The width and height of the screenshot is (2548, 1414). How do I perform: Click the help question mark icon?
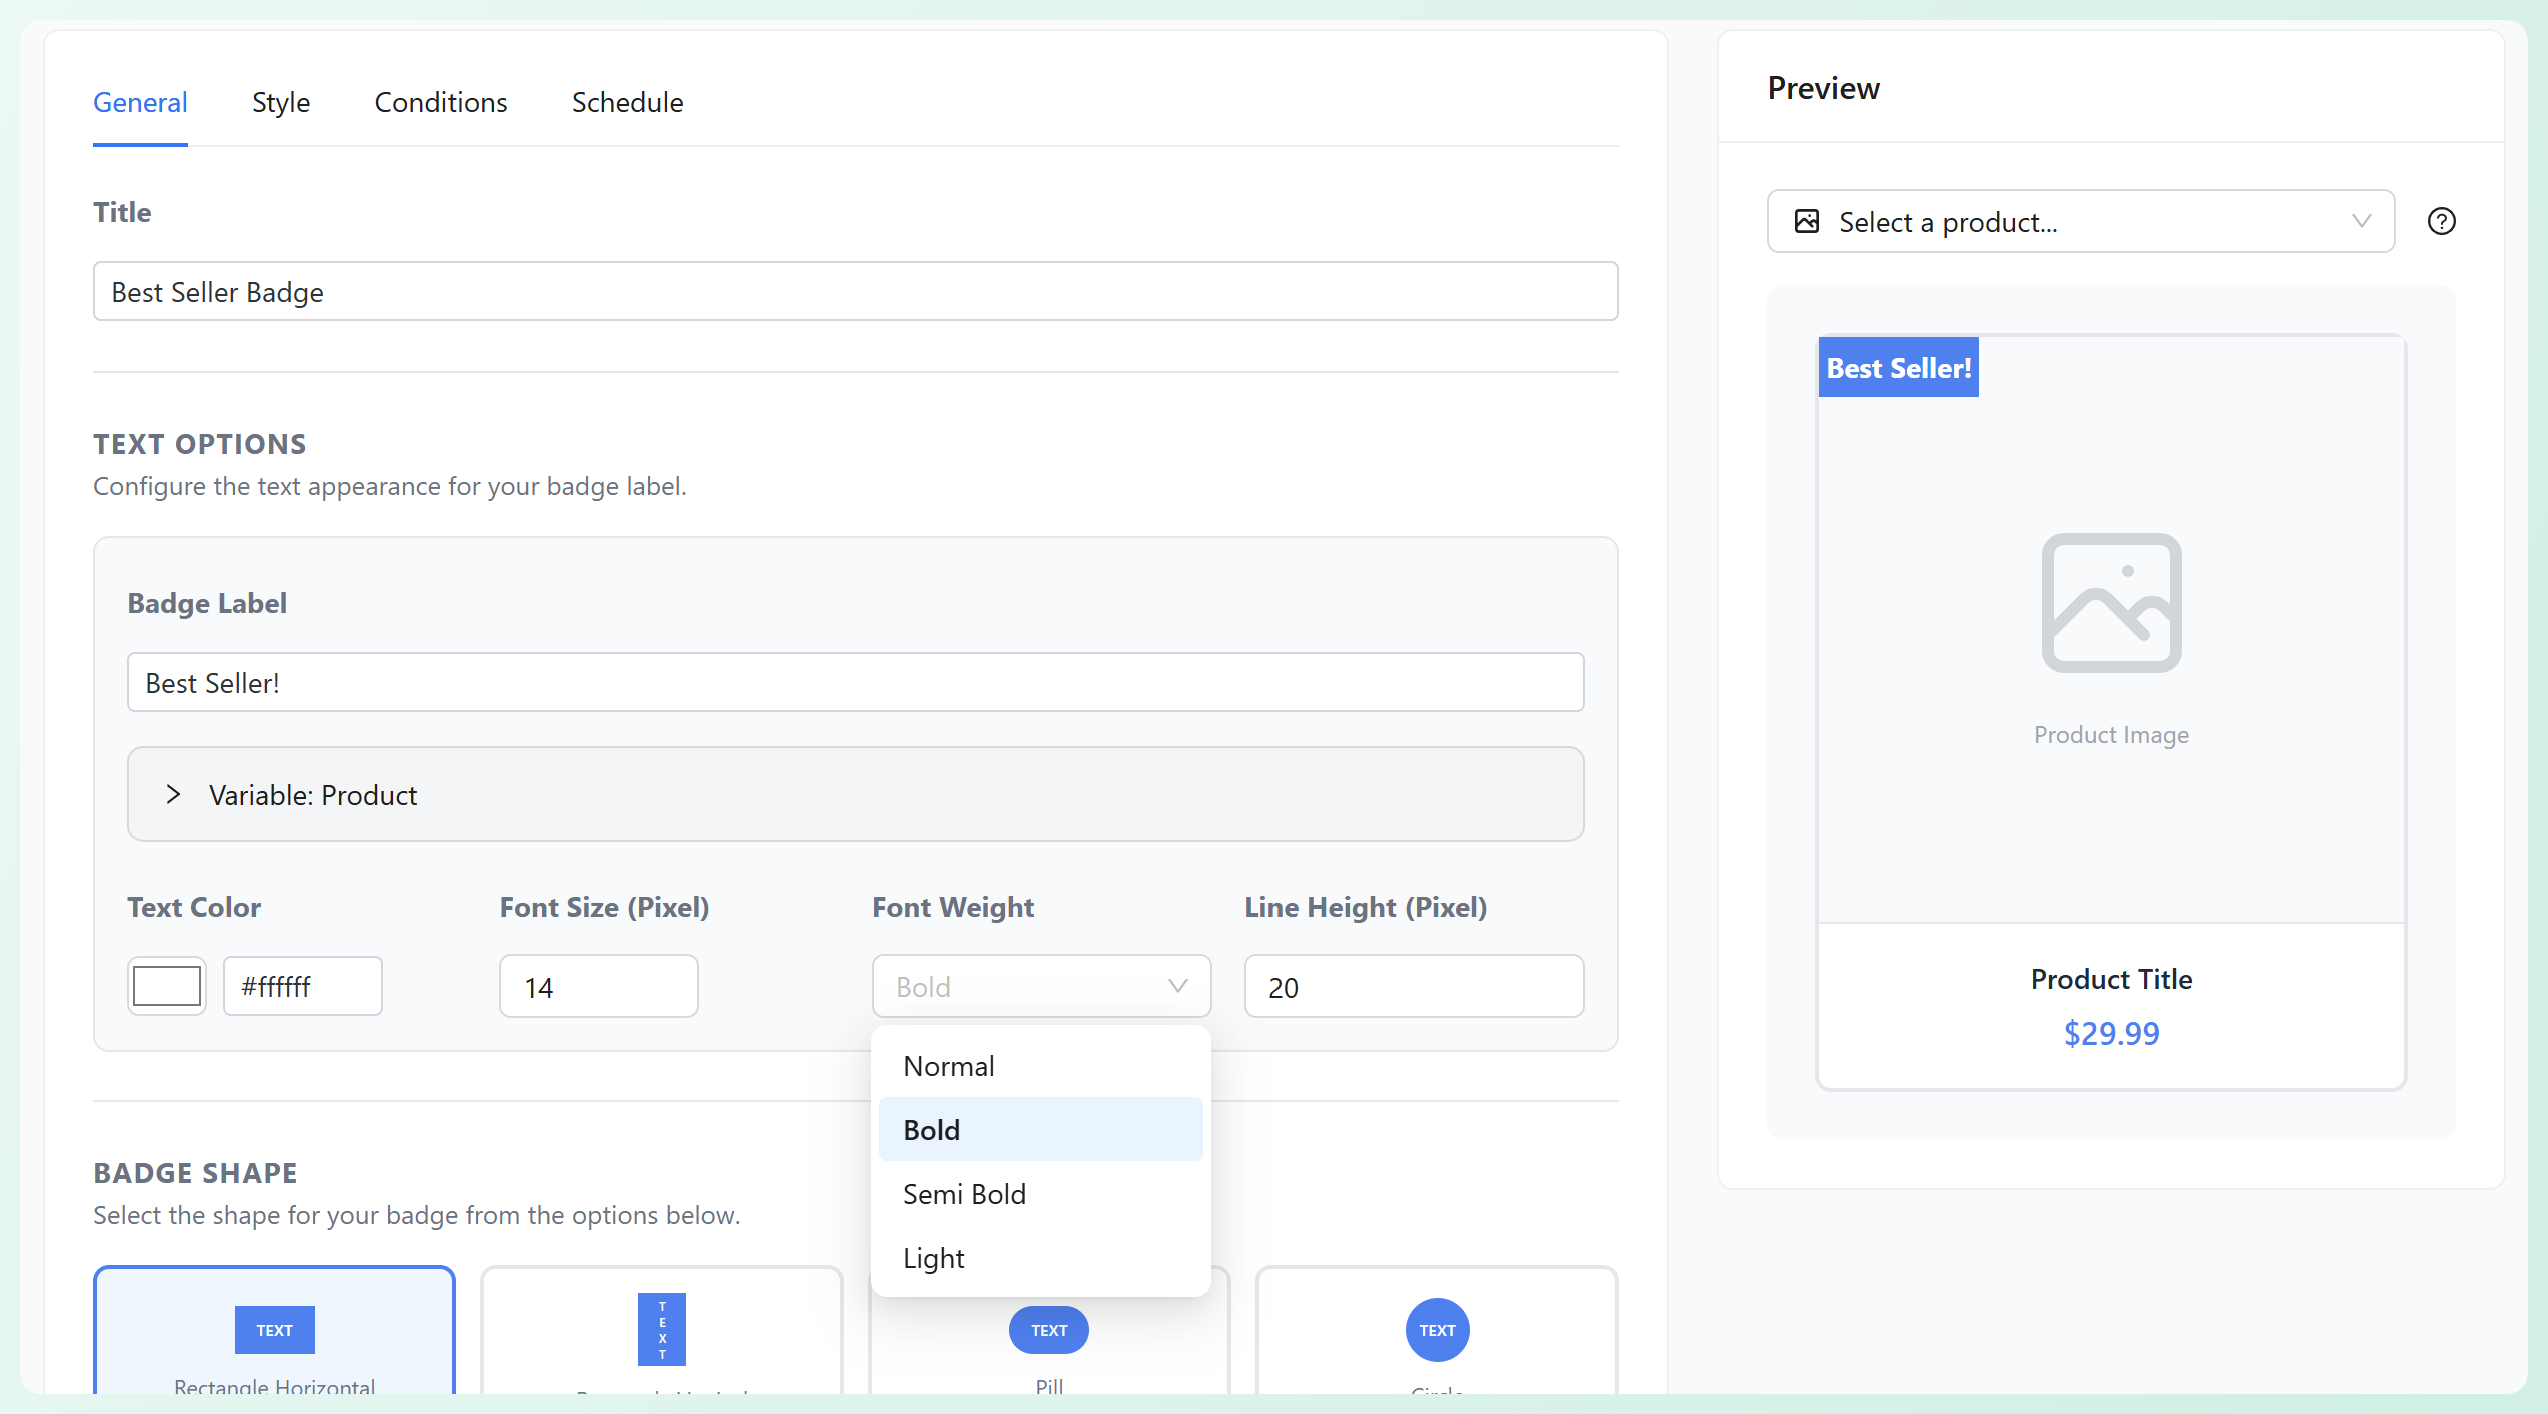tap(2441, 221)
